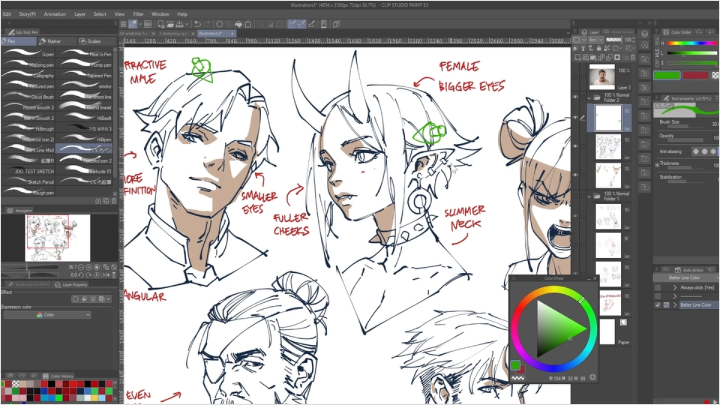Zoom in in Navigator panel
This screenshot has height=405, width=720.
[x=89, y=267]
